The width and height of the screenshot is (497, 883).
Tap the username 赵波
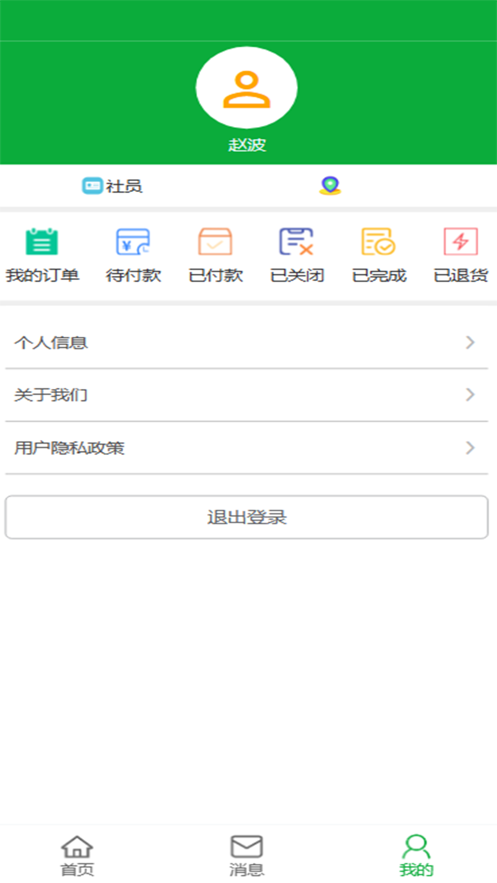pyautogui.click(x=247, y=145)
